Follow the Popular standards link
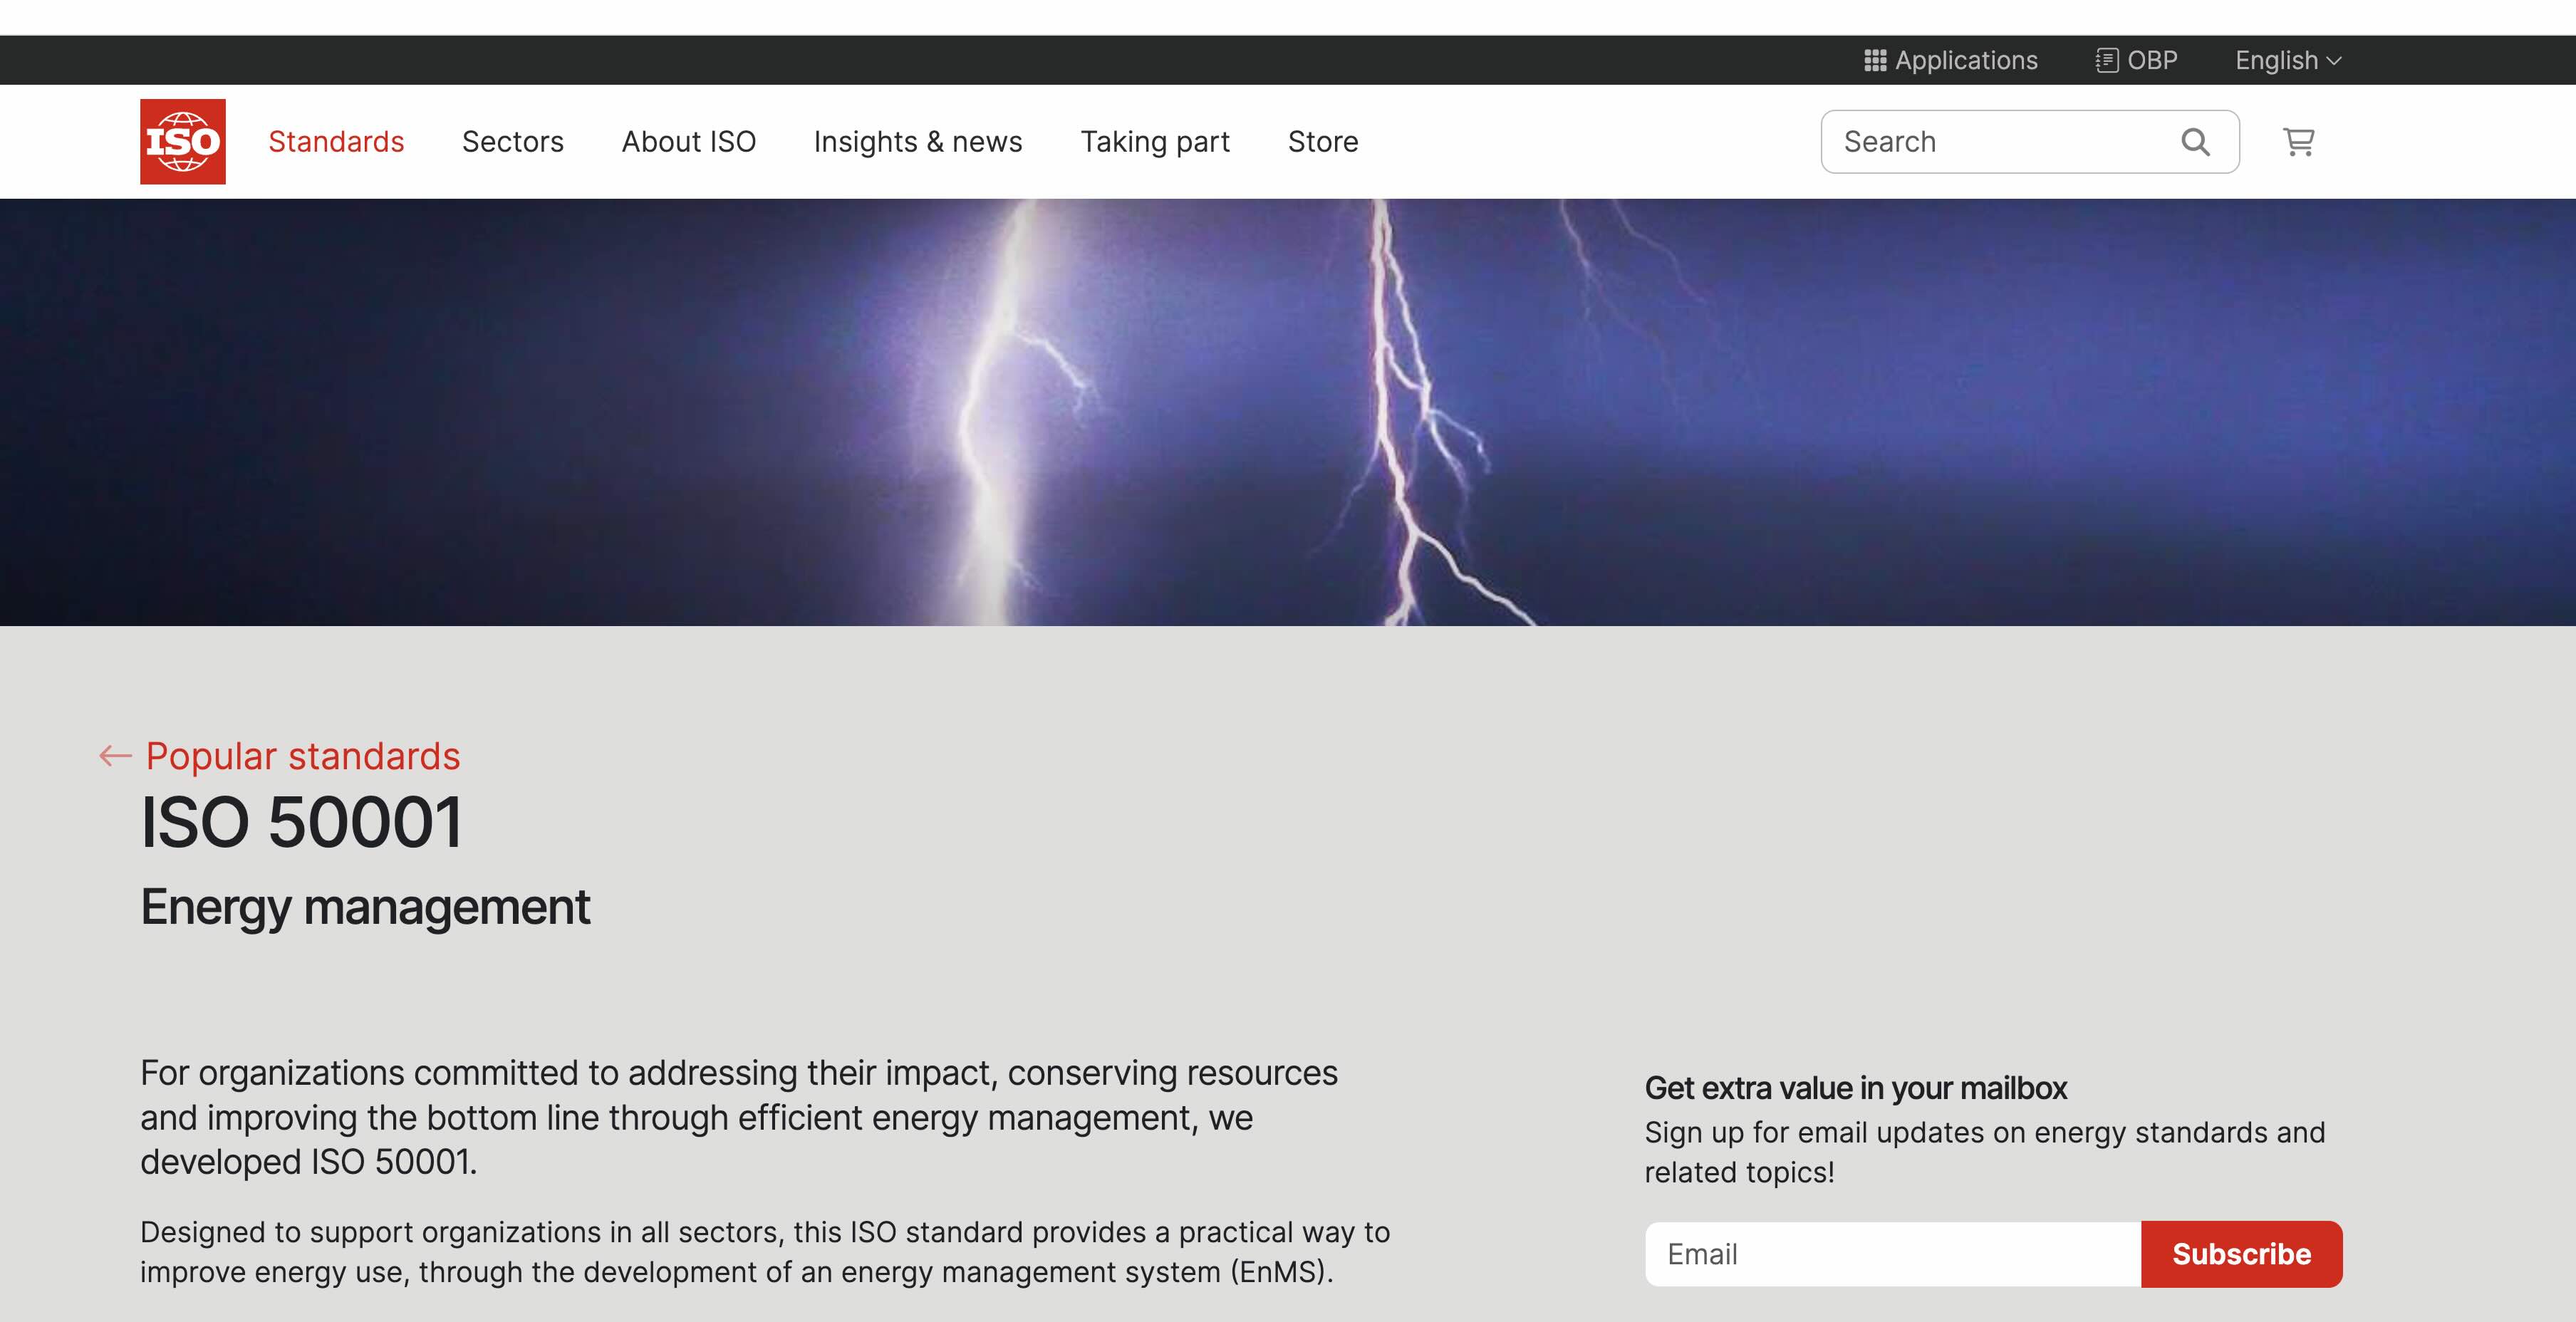The width and height of the screenshot is (2576, 1322). (303, 756)
